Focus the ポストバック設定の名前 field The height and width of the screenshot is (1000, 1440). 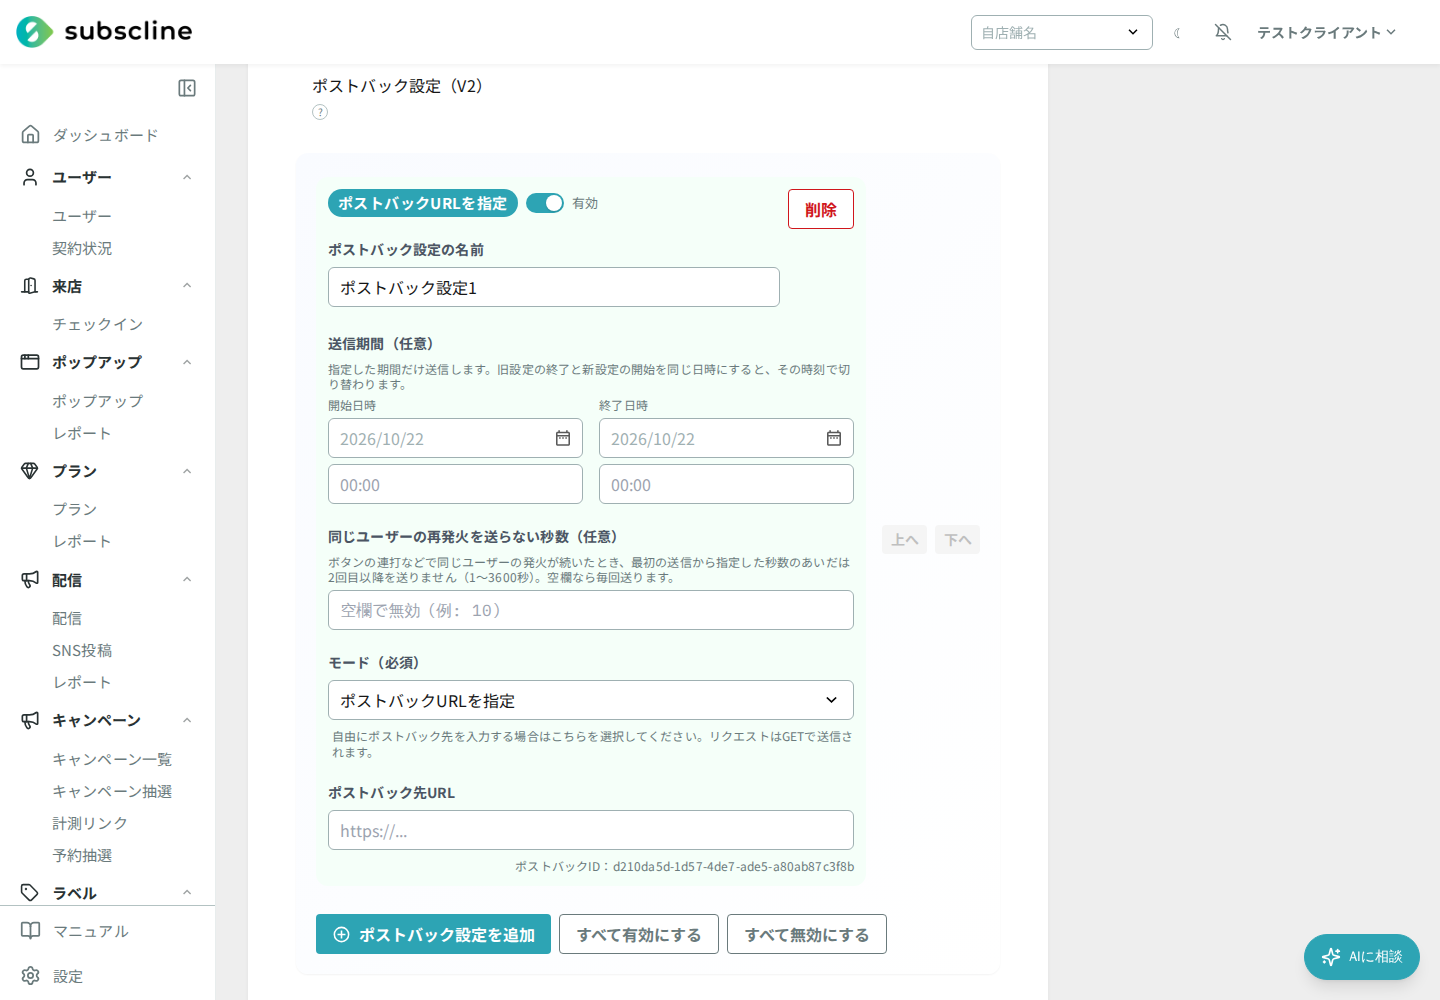point(554,287)
